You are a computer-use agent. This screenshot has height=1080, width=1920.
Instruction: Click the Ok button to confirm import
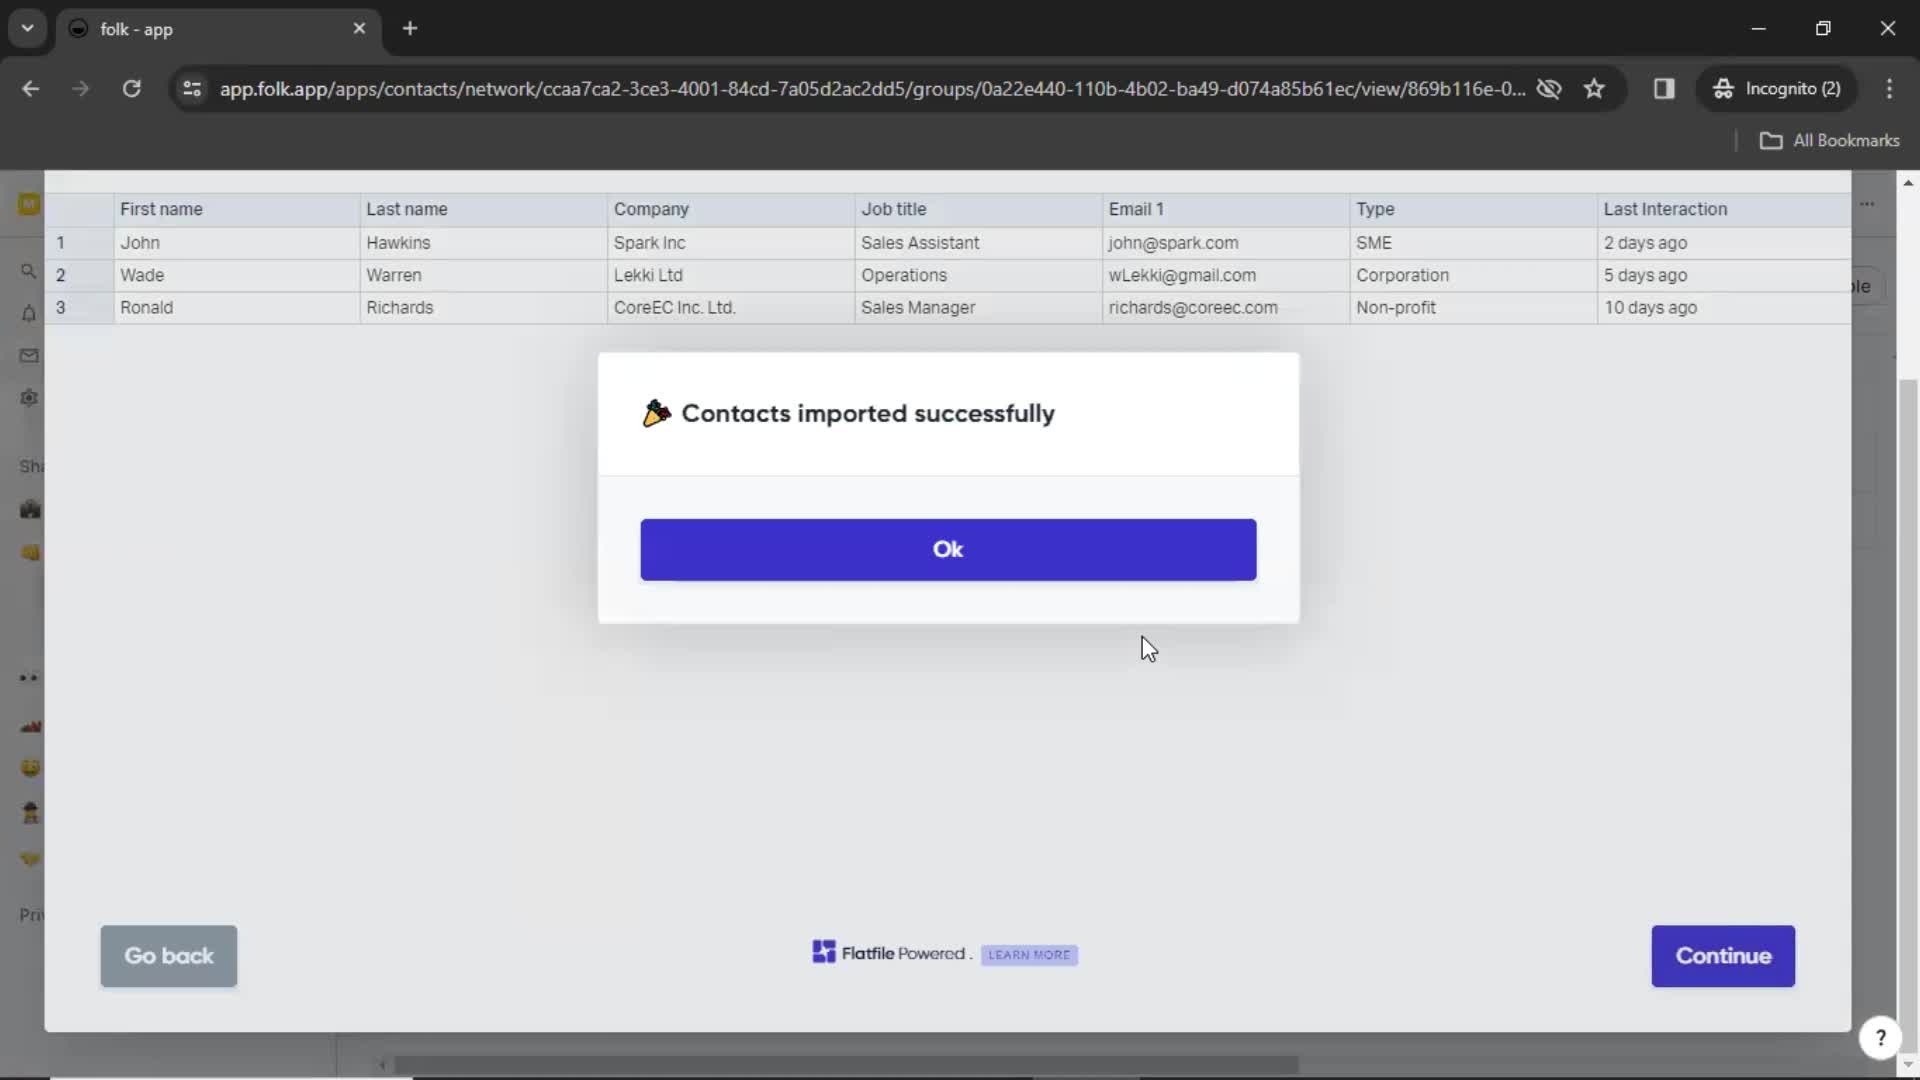[947, 549]
